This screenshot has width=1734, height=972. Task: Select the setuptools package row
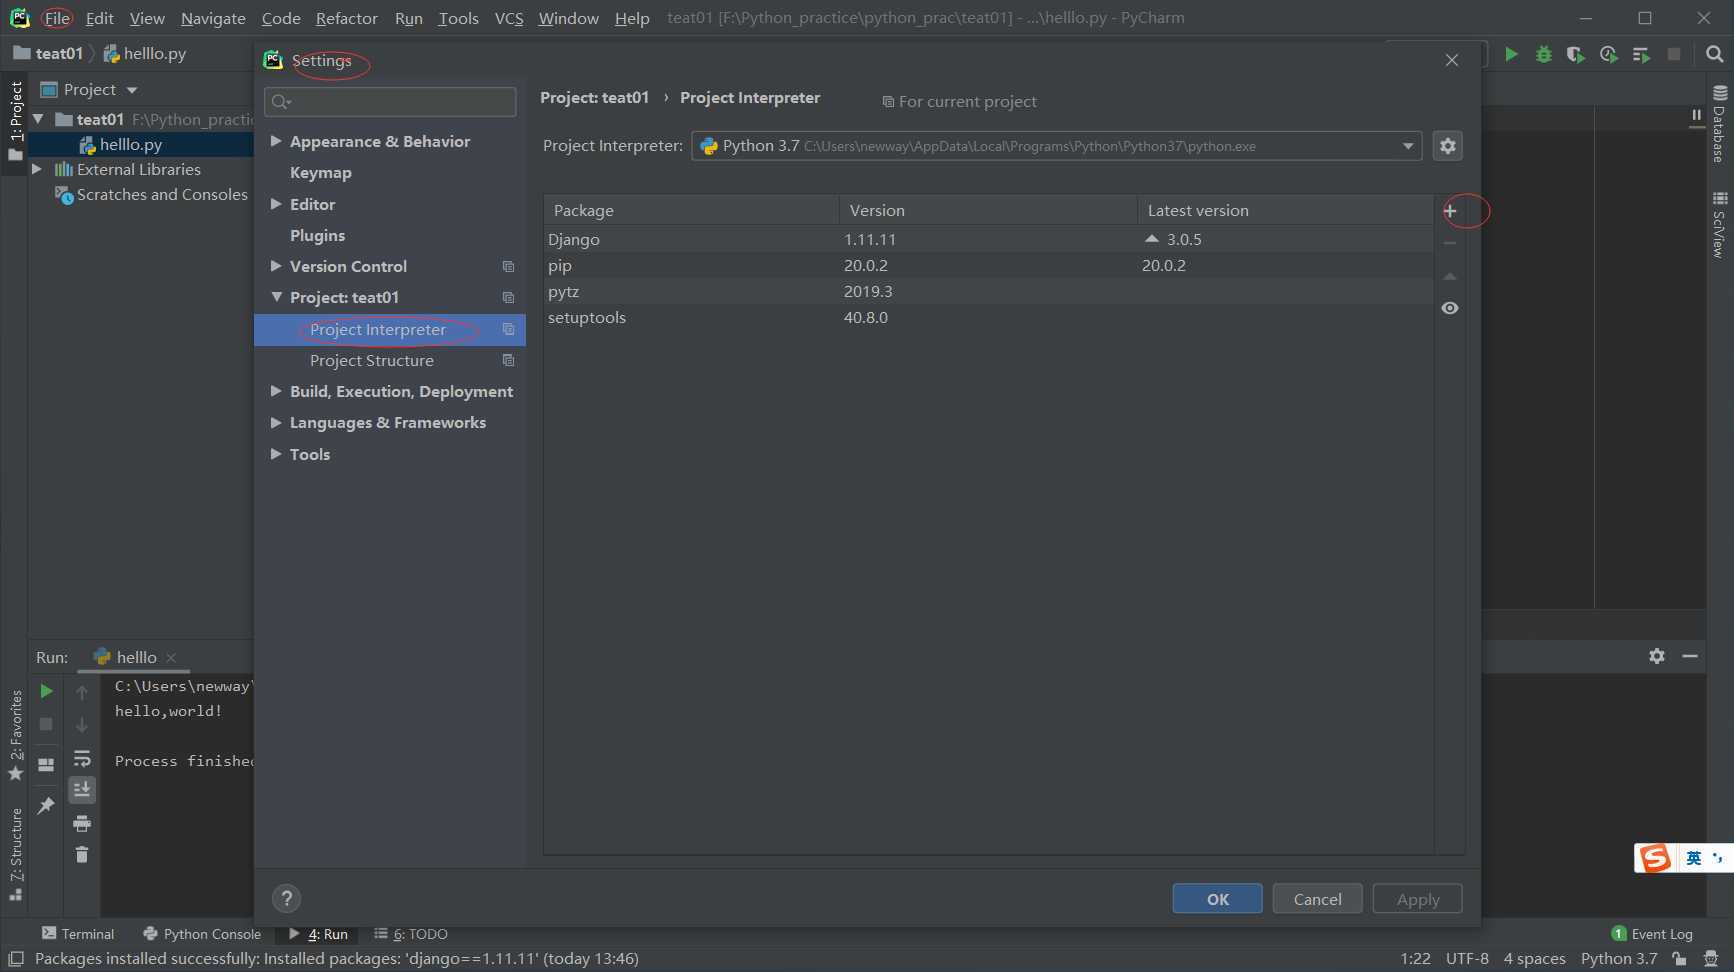click(x=988, y=317)
